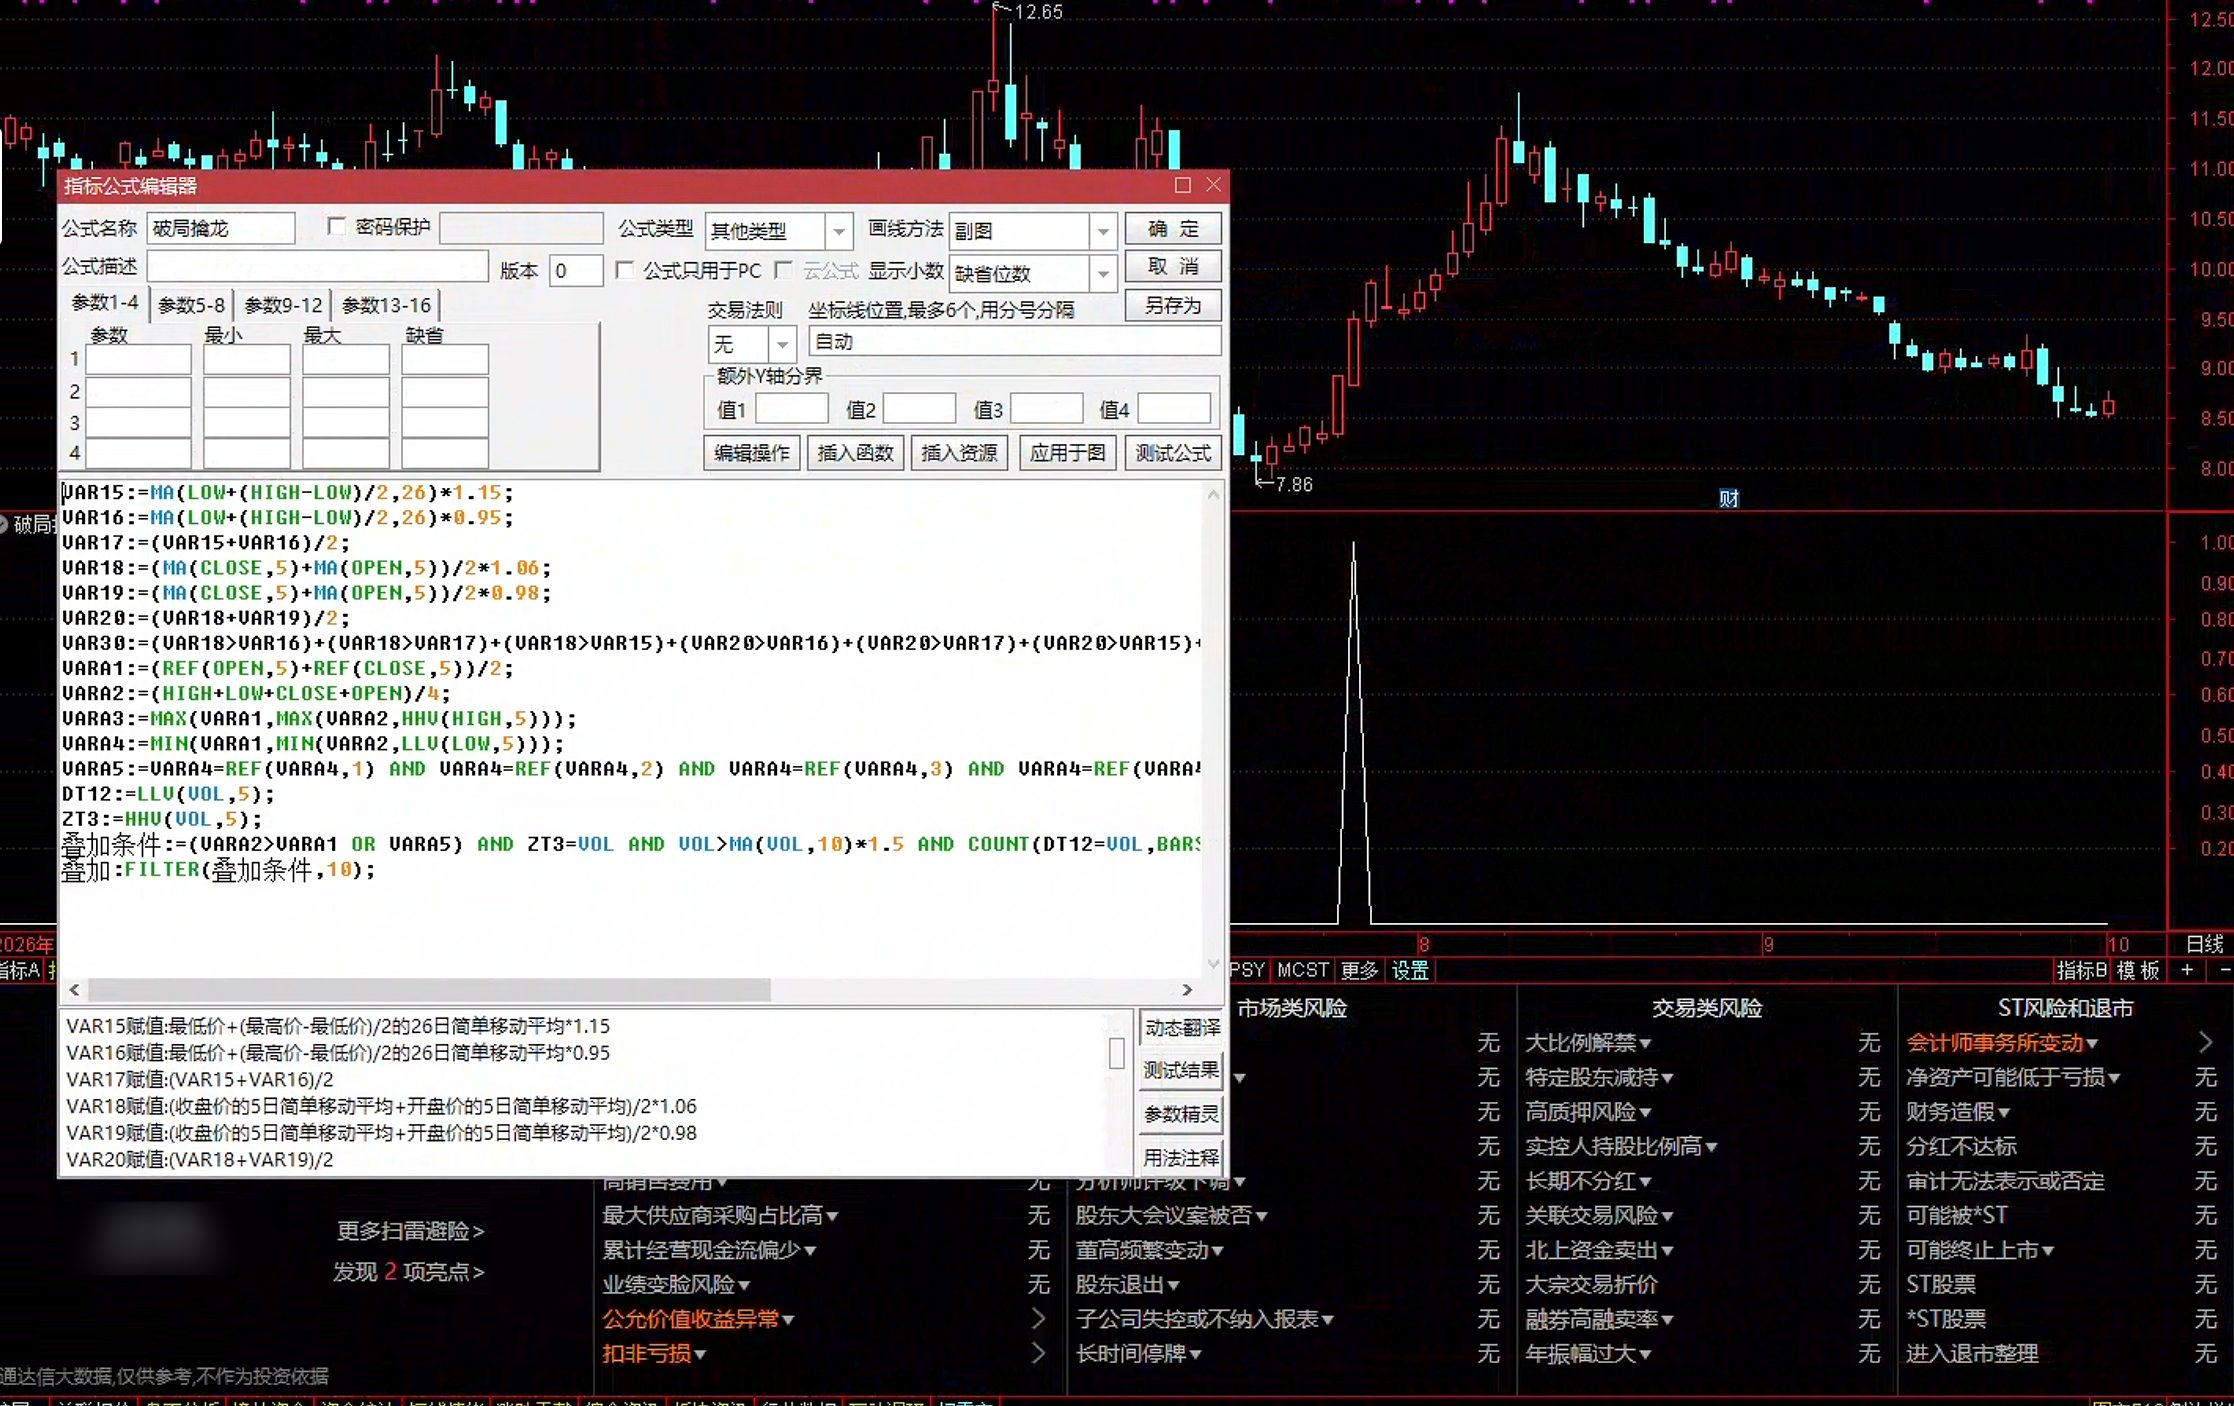Image resolution: width=2234 pixels, height=1406 pixels.
Task: Open the 交易法则 dropdown showing 无
Action: [x=783, y=344]
